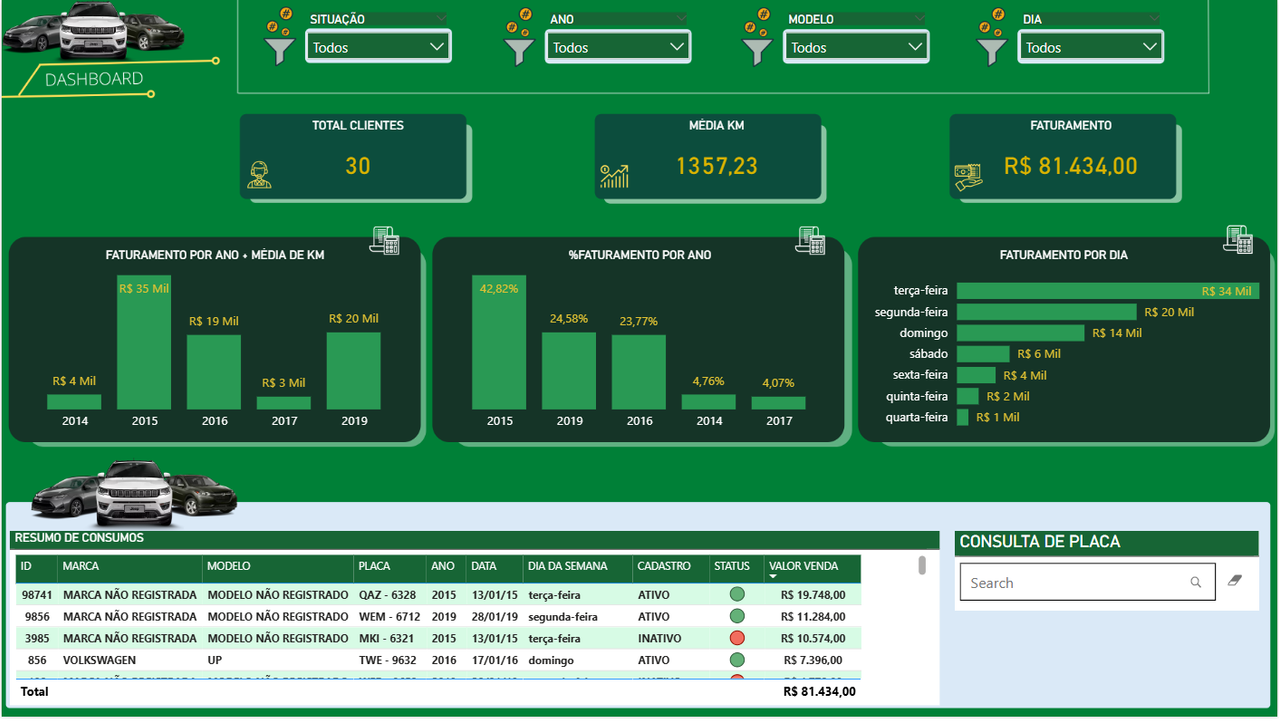Select the sábado bar showing R$ 6 Mil
The height and width of the screenshot is (723, 1279).
click(983, 354)
